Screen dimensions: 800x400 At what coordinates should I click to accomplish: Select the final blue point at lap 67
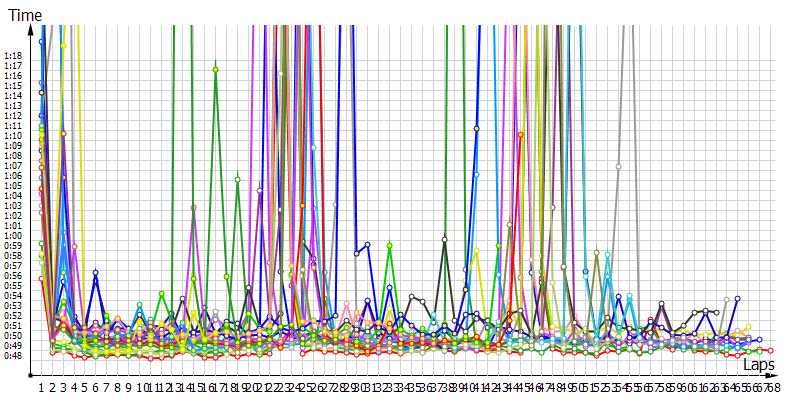pos(759,340)
